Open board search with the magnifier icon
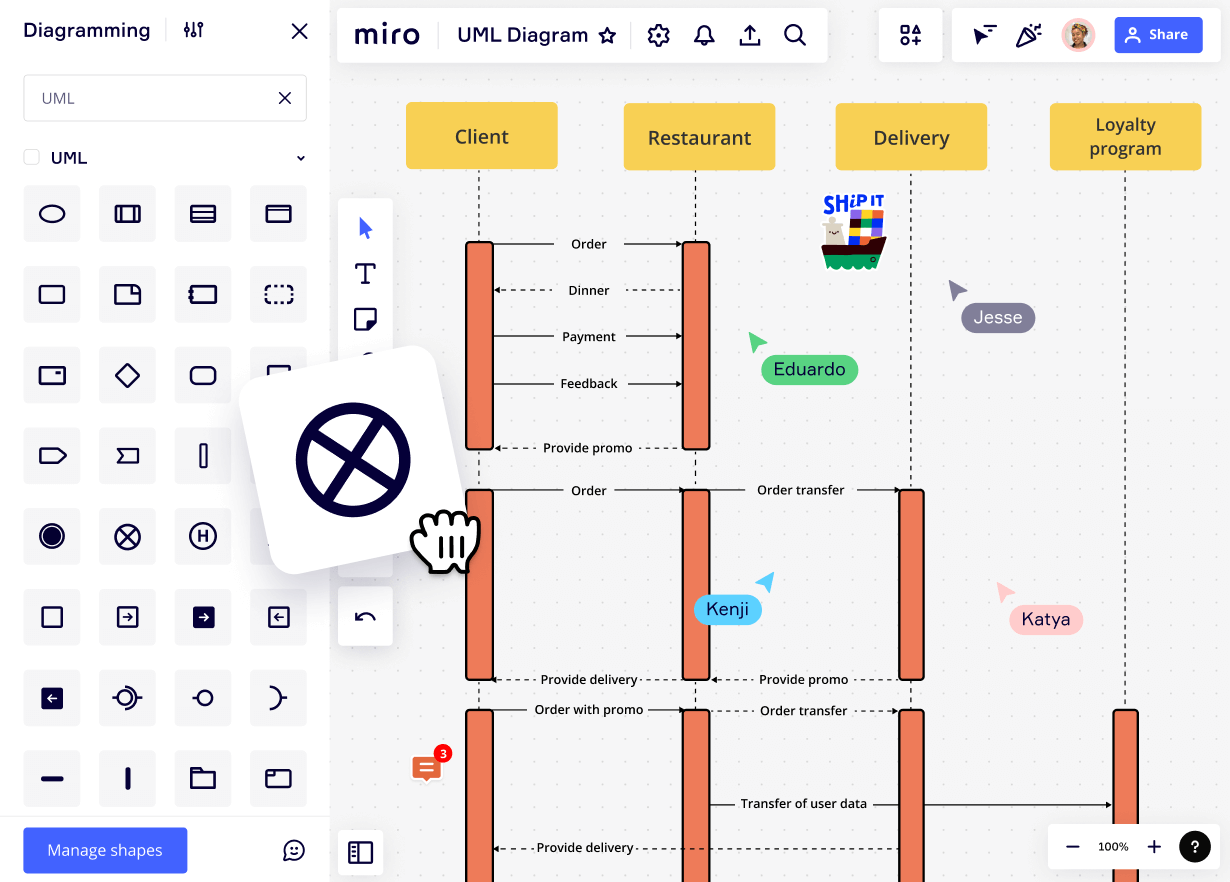1230x882 pixels. click(x=795, y=34)
